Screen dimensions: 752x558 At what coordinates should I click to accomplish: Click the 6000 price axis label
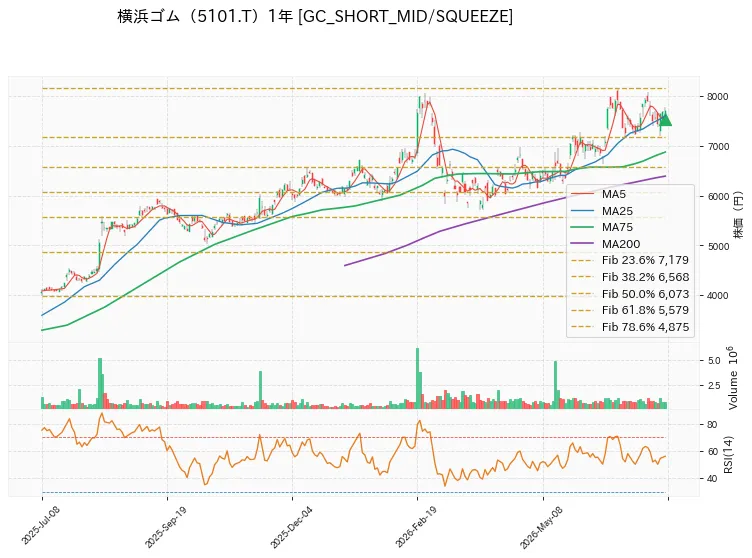tap(717, 196)
